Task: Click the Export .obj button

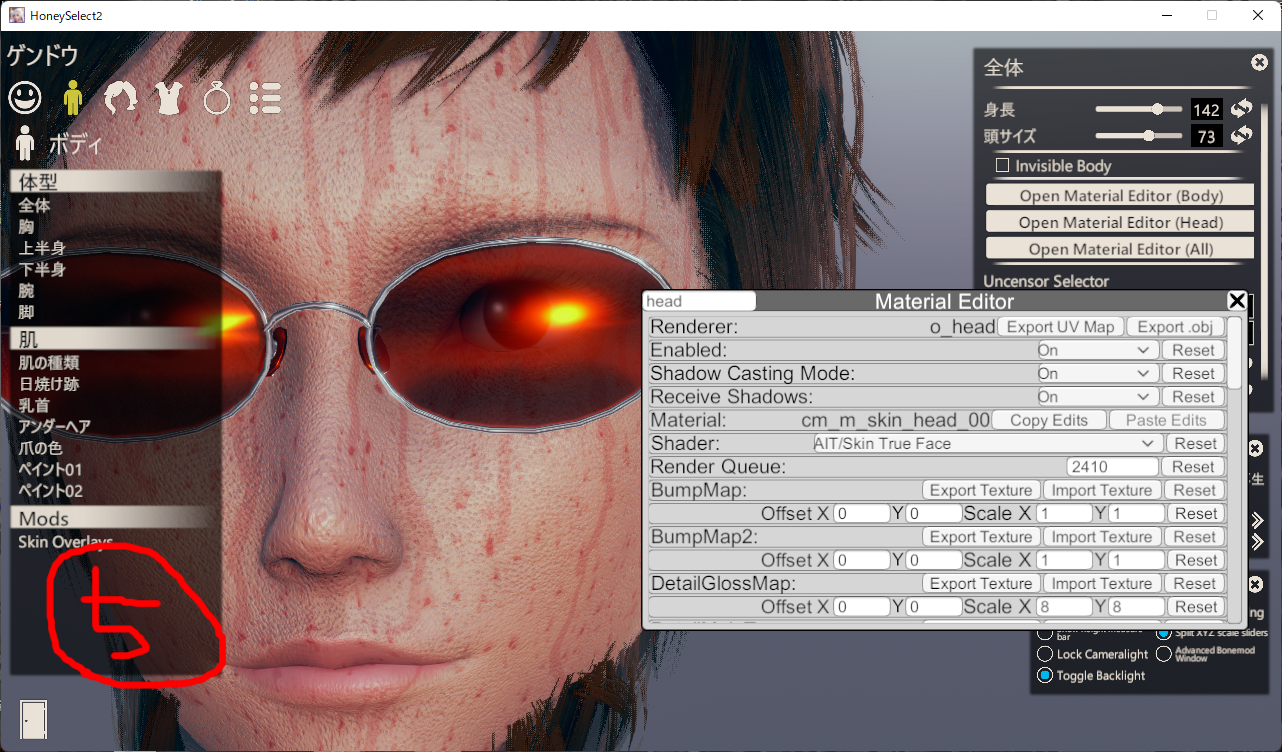Action: (1175, 327)
